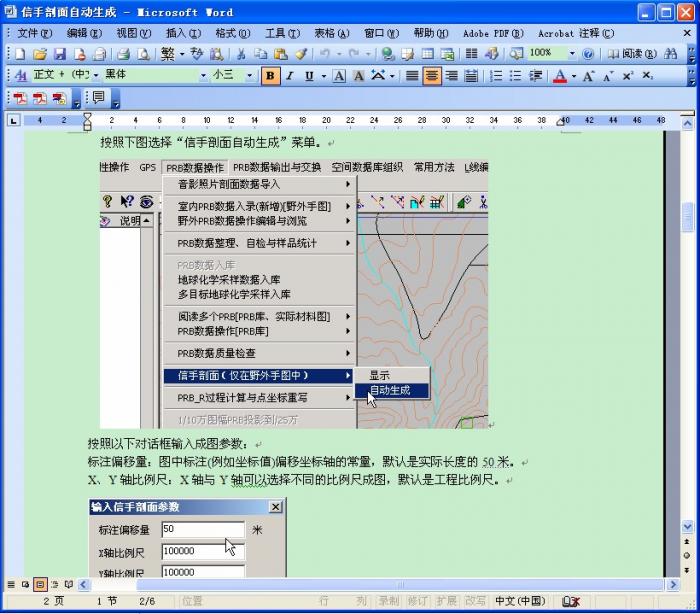Image resolution: width=700 pixels, height=614 pixels.
Task: Click the Print icon
Action: pyautogui.click(x=123, y=53)
